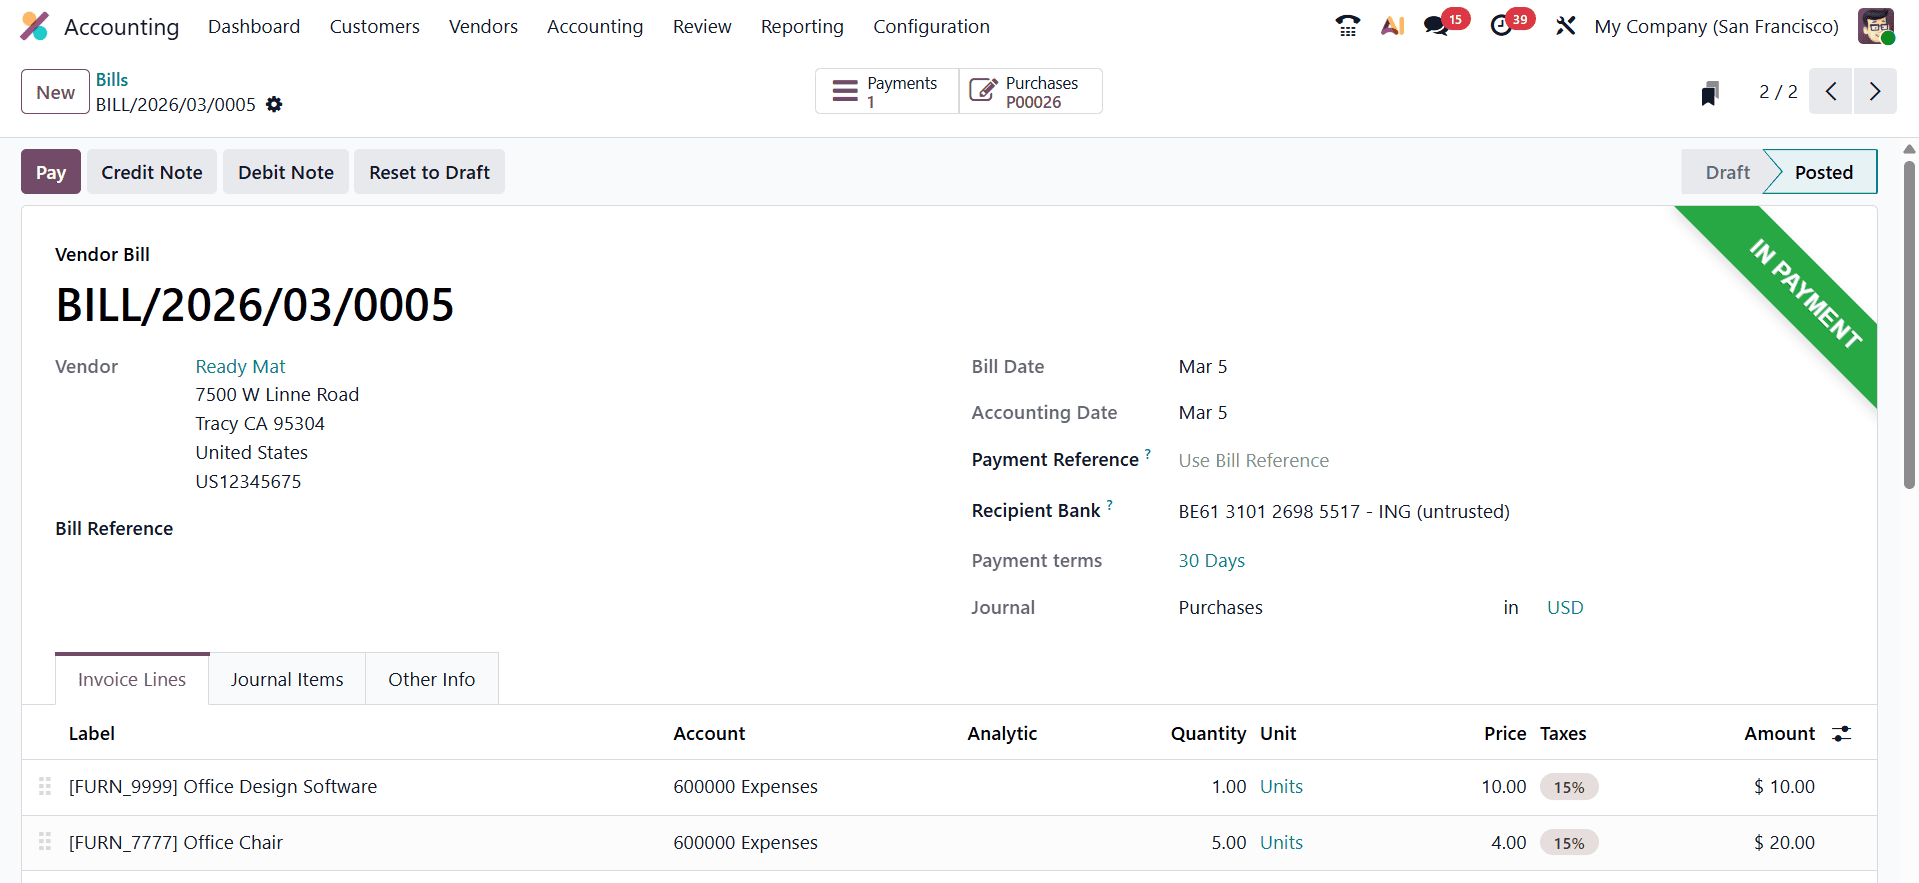Select [FURN_7777] Office Chair label
Screen dimensions: 1919x883
pyautogui.click(x=176, y=842)
